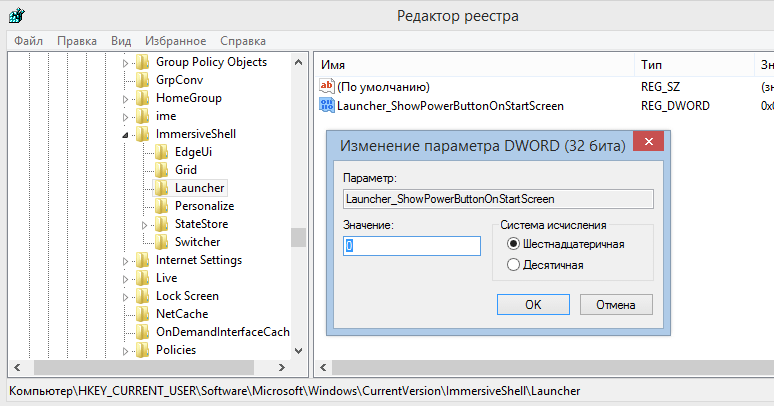This screenshot has height=406, width=774.
Task: Click the Group Policy Objects folder icon
Action: tap(143, 62)
